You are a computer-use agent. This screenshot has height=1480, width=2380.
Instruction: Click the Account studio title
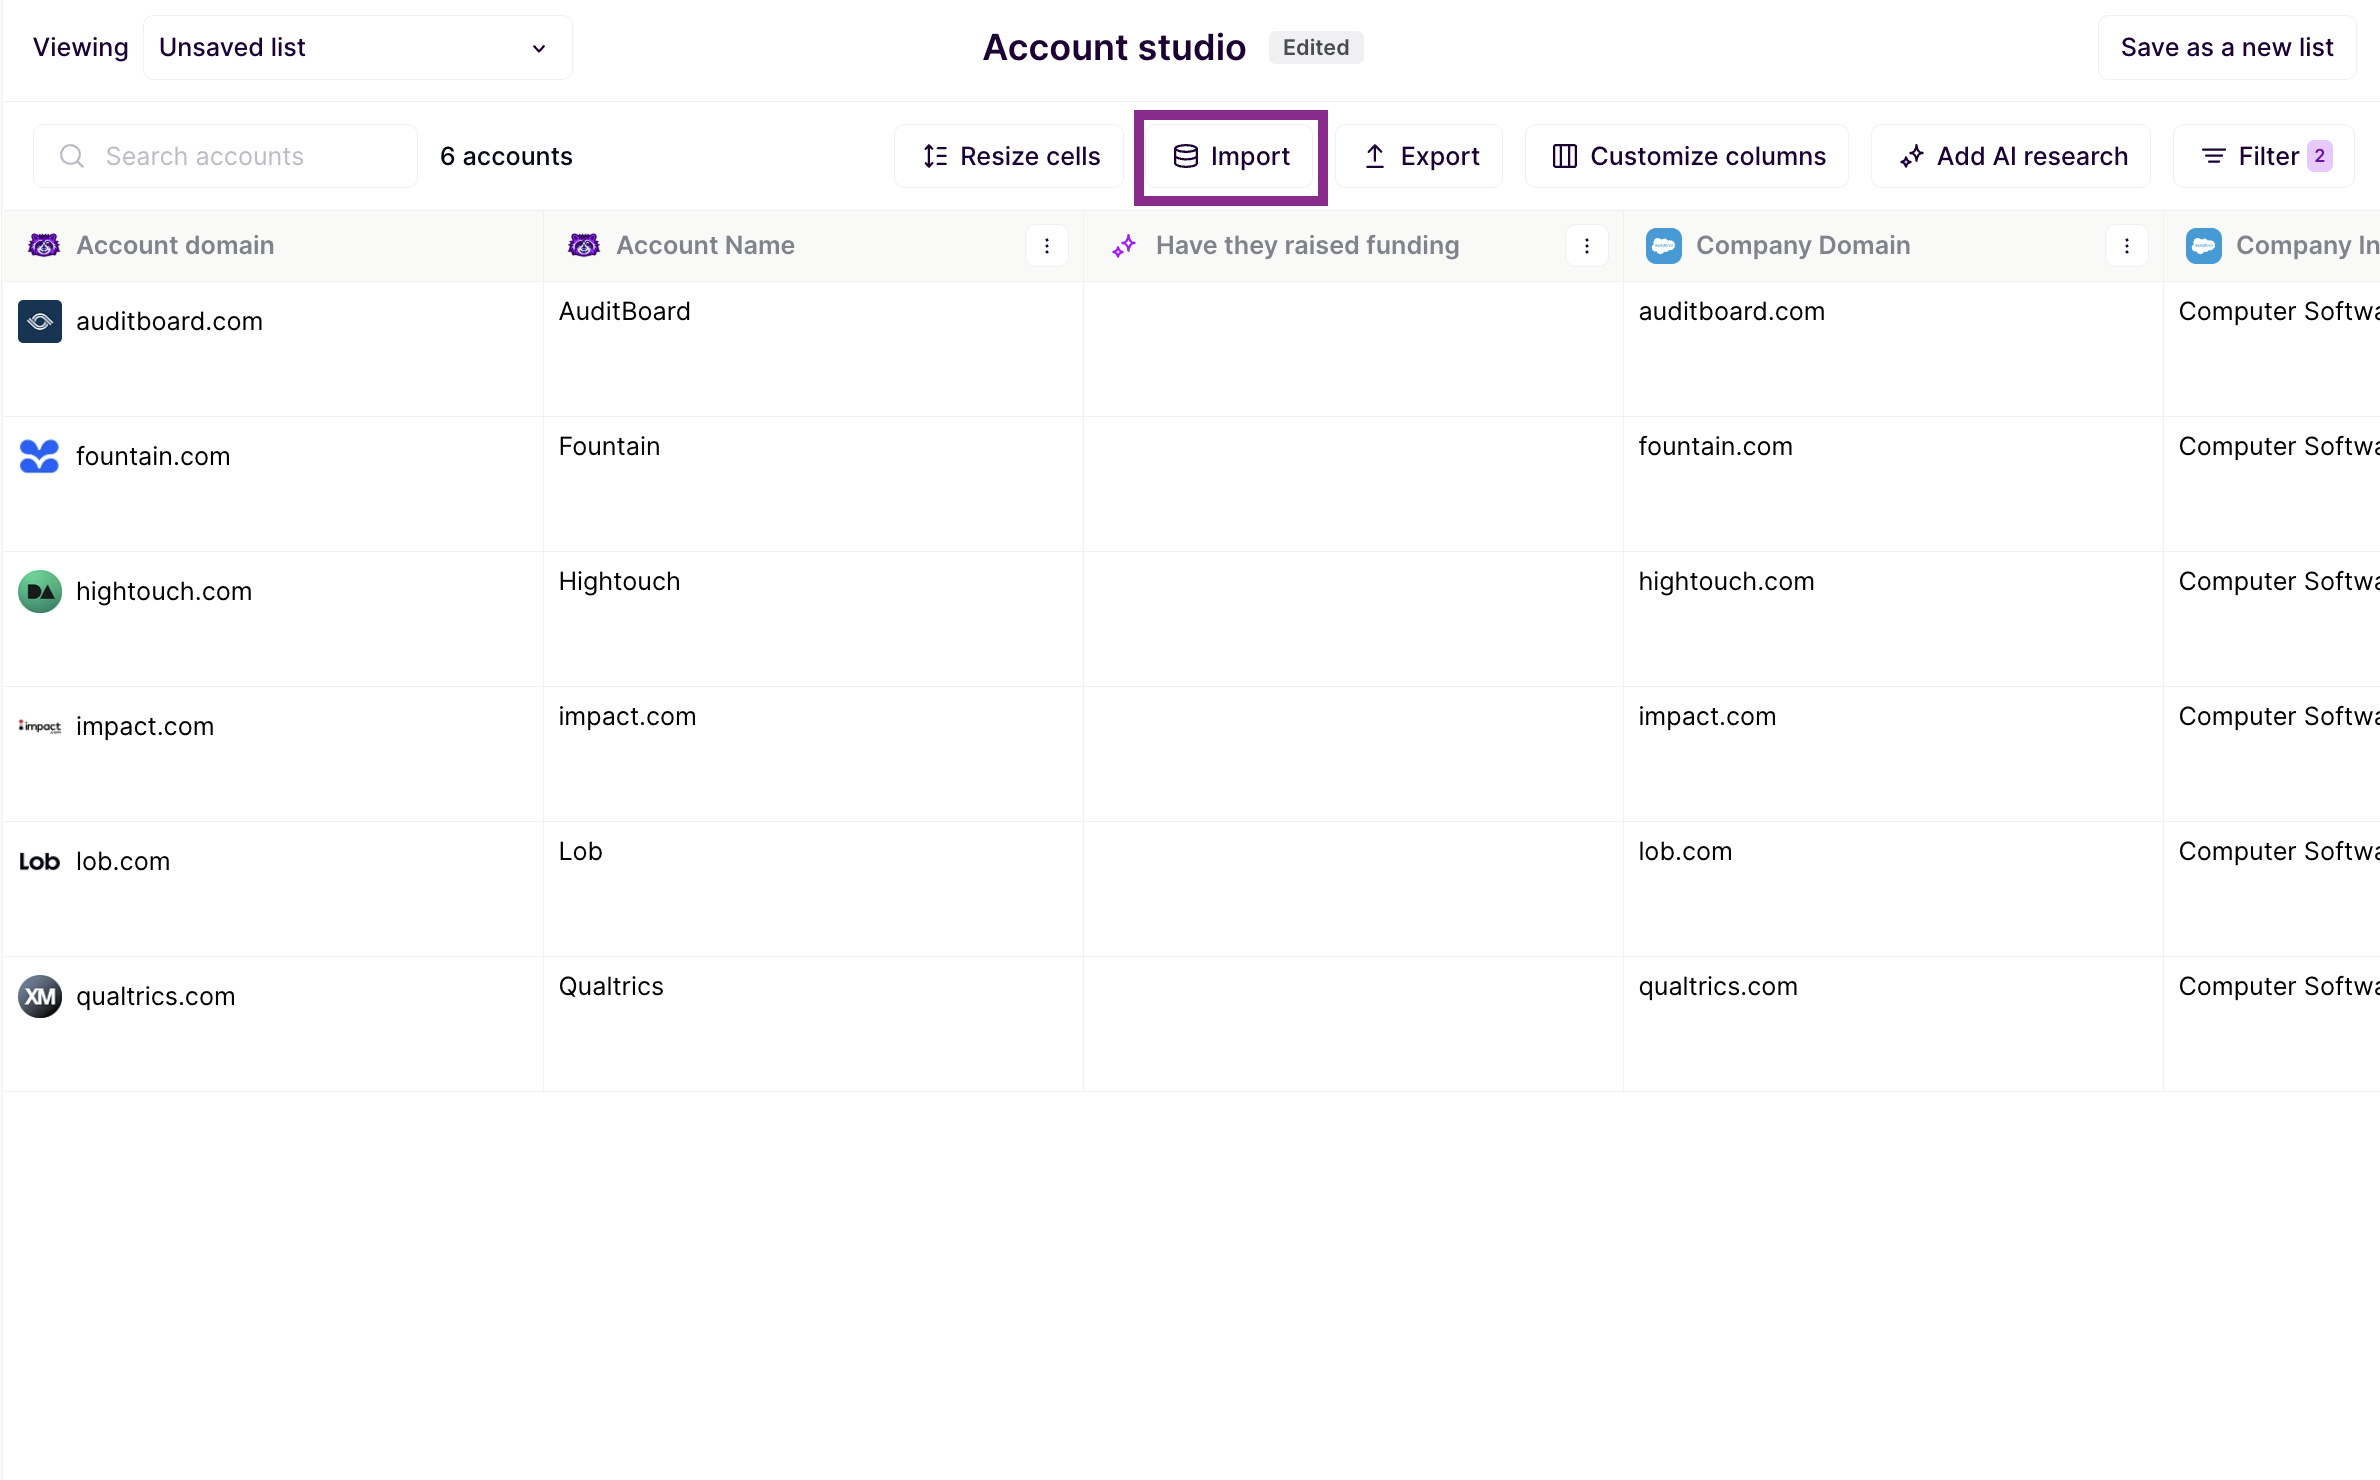(x=1114, y=47)
